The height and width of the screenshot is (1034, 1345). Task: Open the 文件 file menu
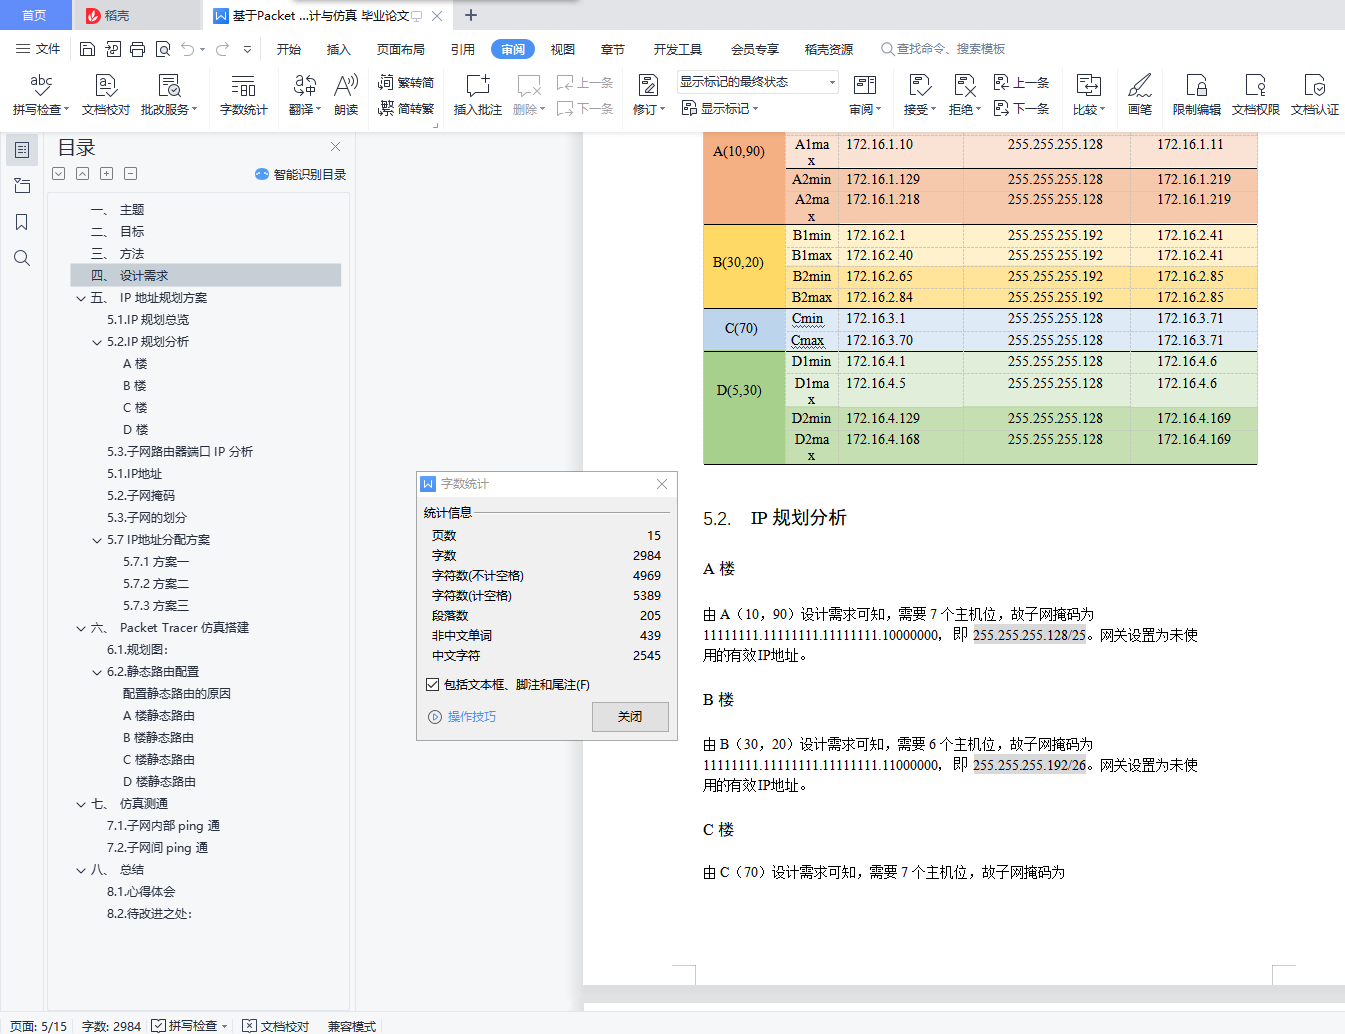pyautogui.click(x=38, y=49)
